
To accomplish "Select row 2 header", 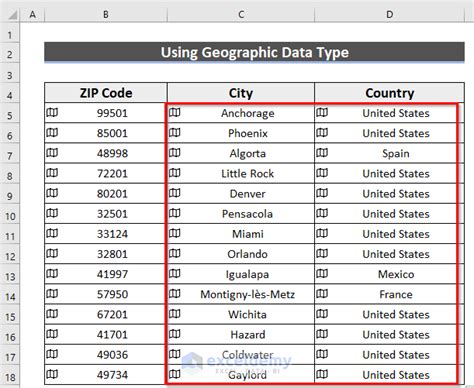I will 10,54.
